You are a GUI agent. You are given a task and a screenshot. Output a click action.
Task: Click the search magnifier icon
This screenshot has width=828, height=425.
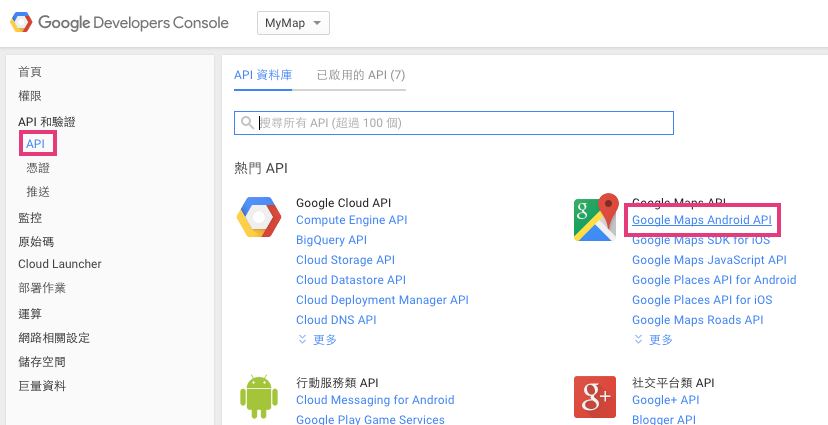pos(247,123)
